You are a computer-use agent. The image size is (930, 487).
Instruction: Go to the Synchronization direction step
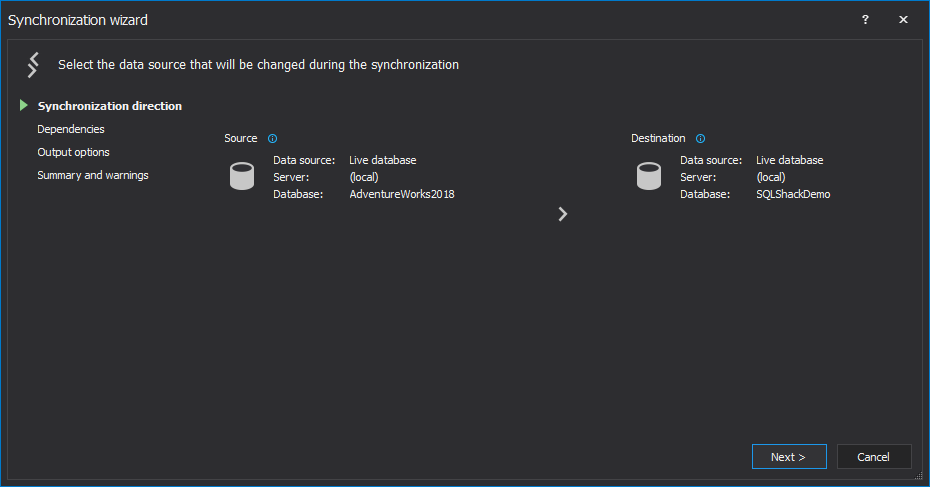(110, 106)
